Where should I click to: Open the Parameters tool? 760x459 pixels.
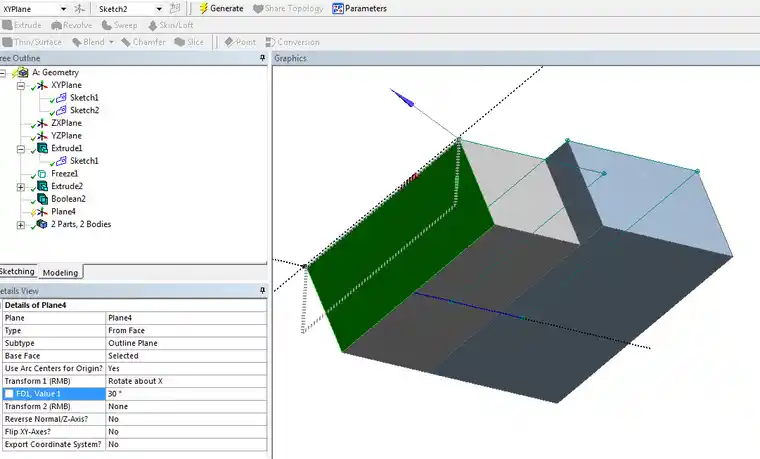(359, 8)
